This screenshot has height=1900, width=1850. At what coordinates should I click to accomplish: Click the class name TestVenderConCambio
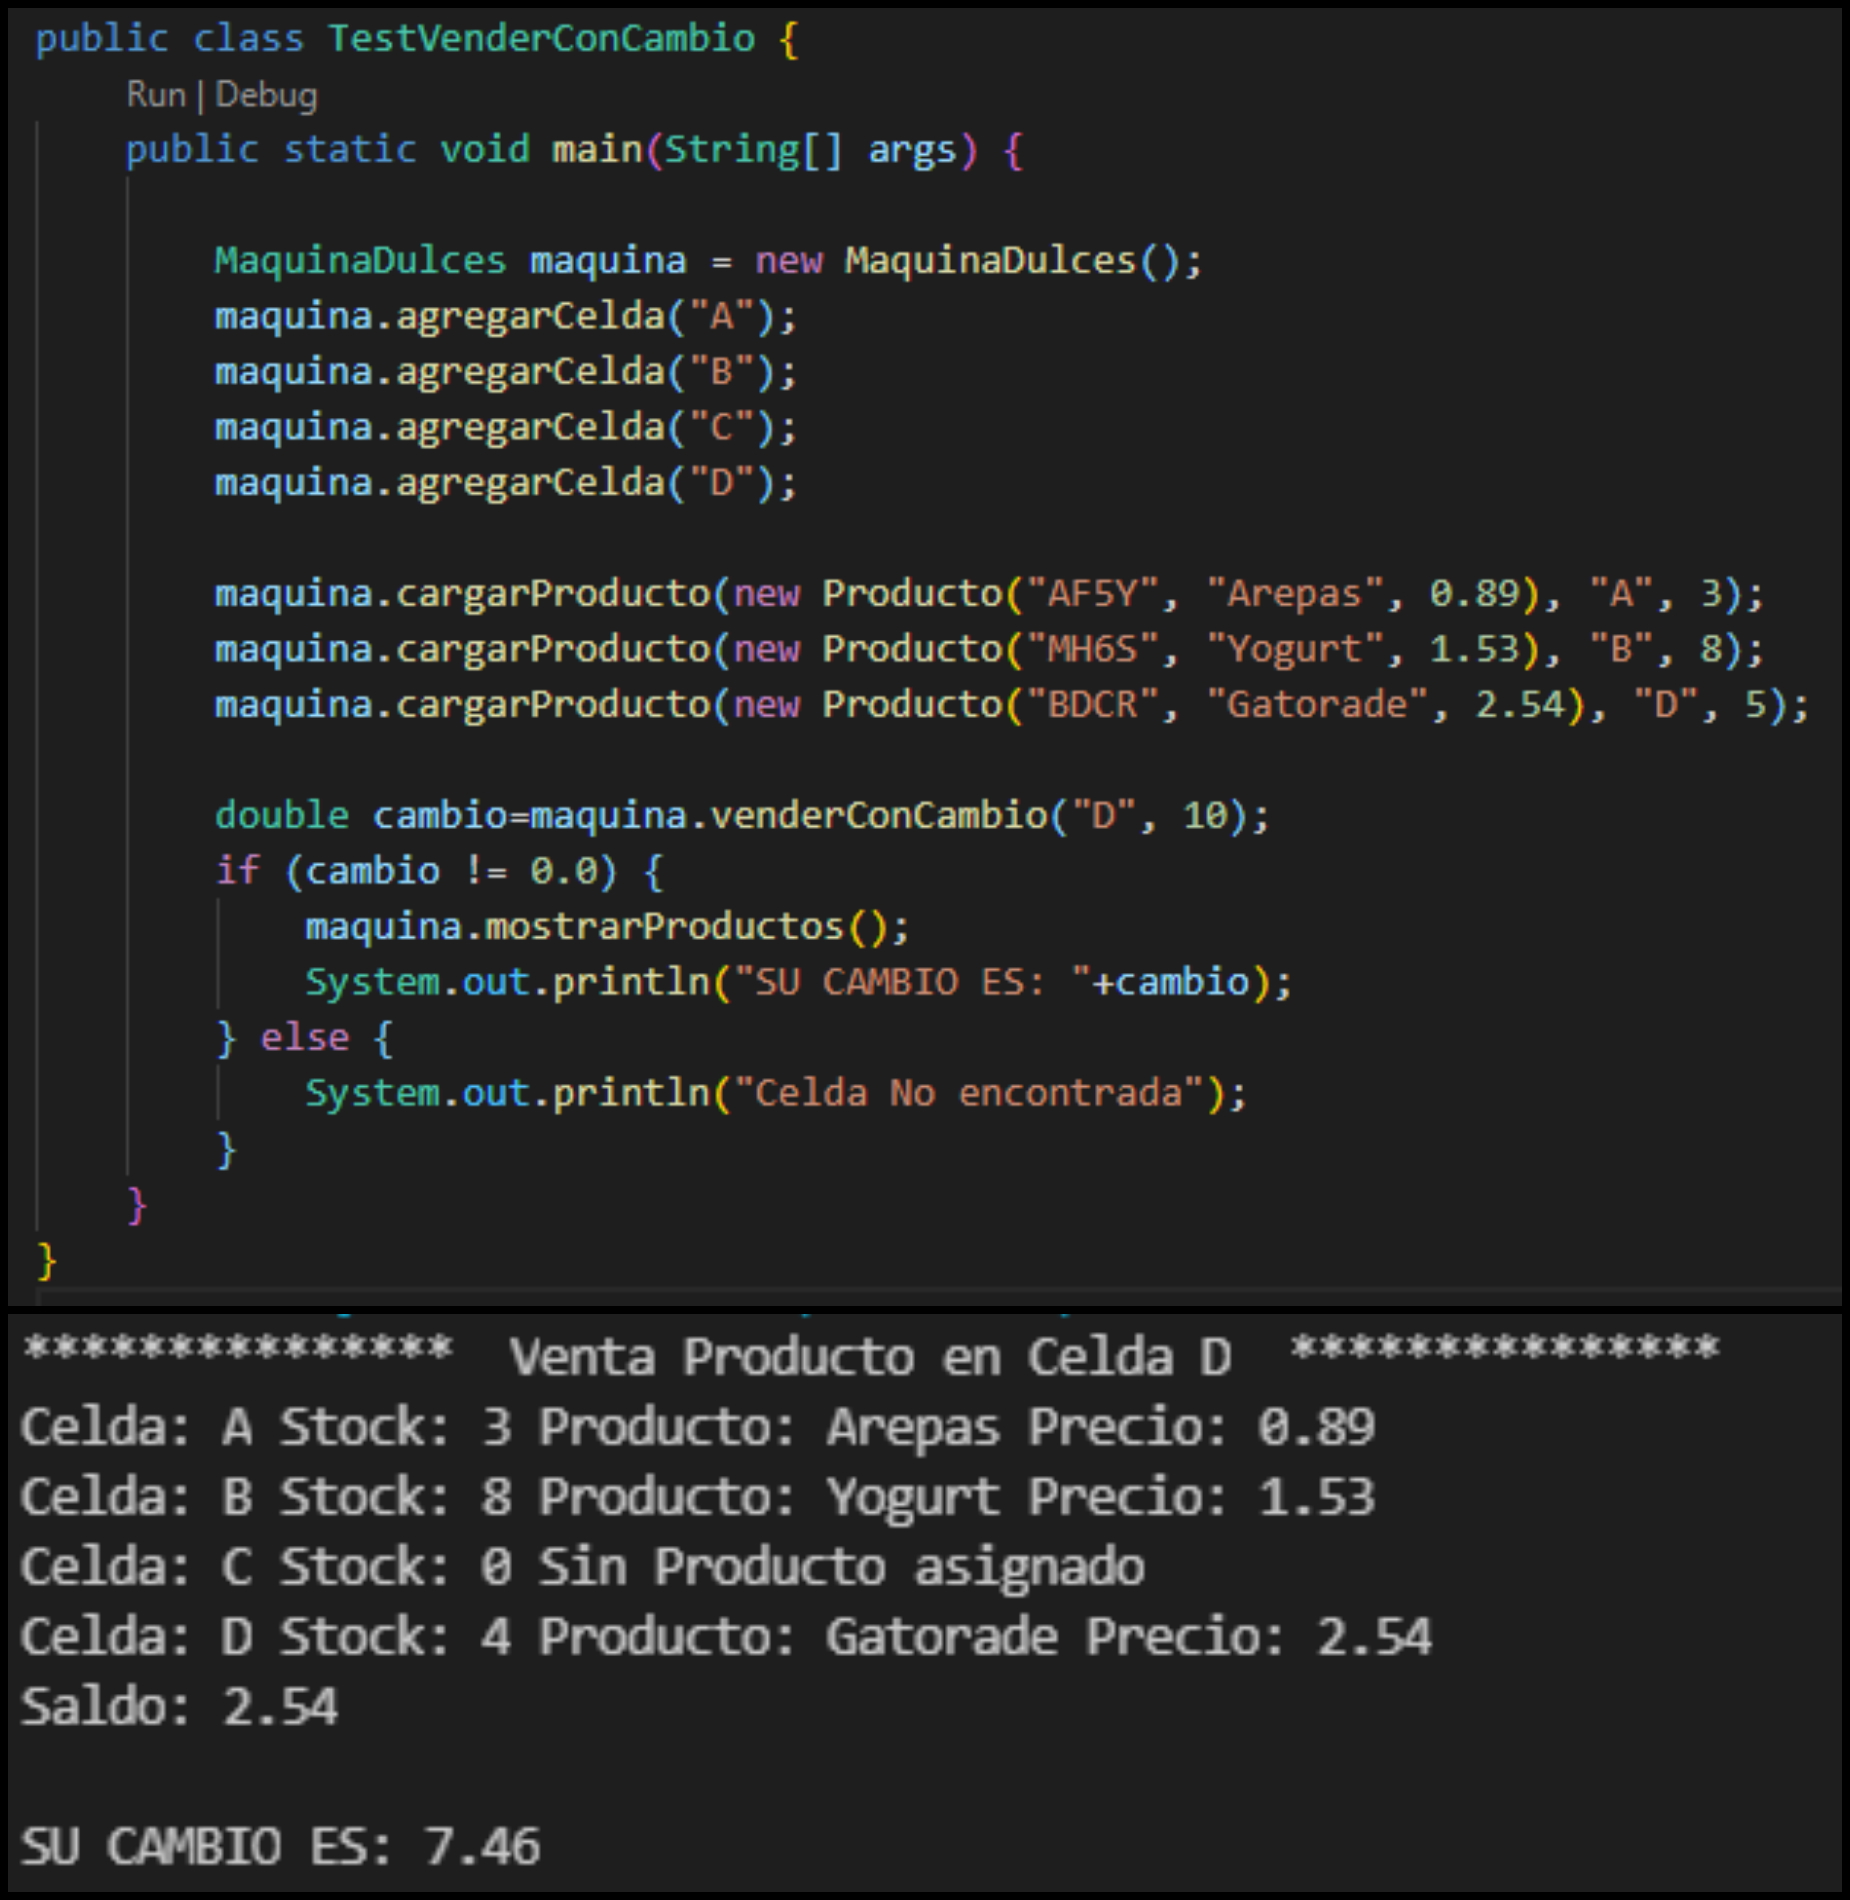541,39
